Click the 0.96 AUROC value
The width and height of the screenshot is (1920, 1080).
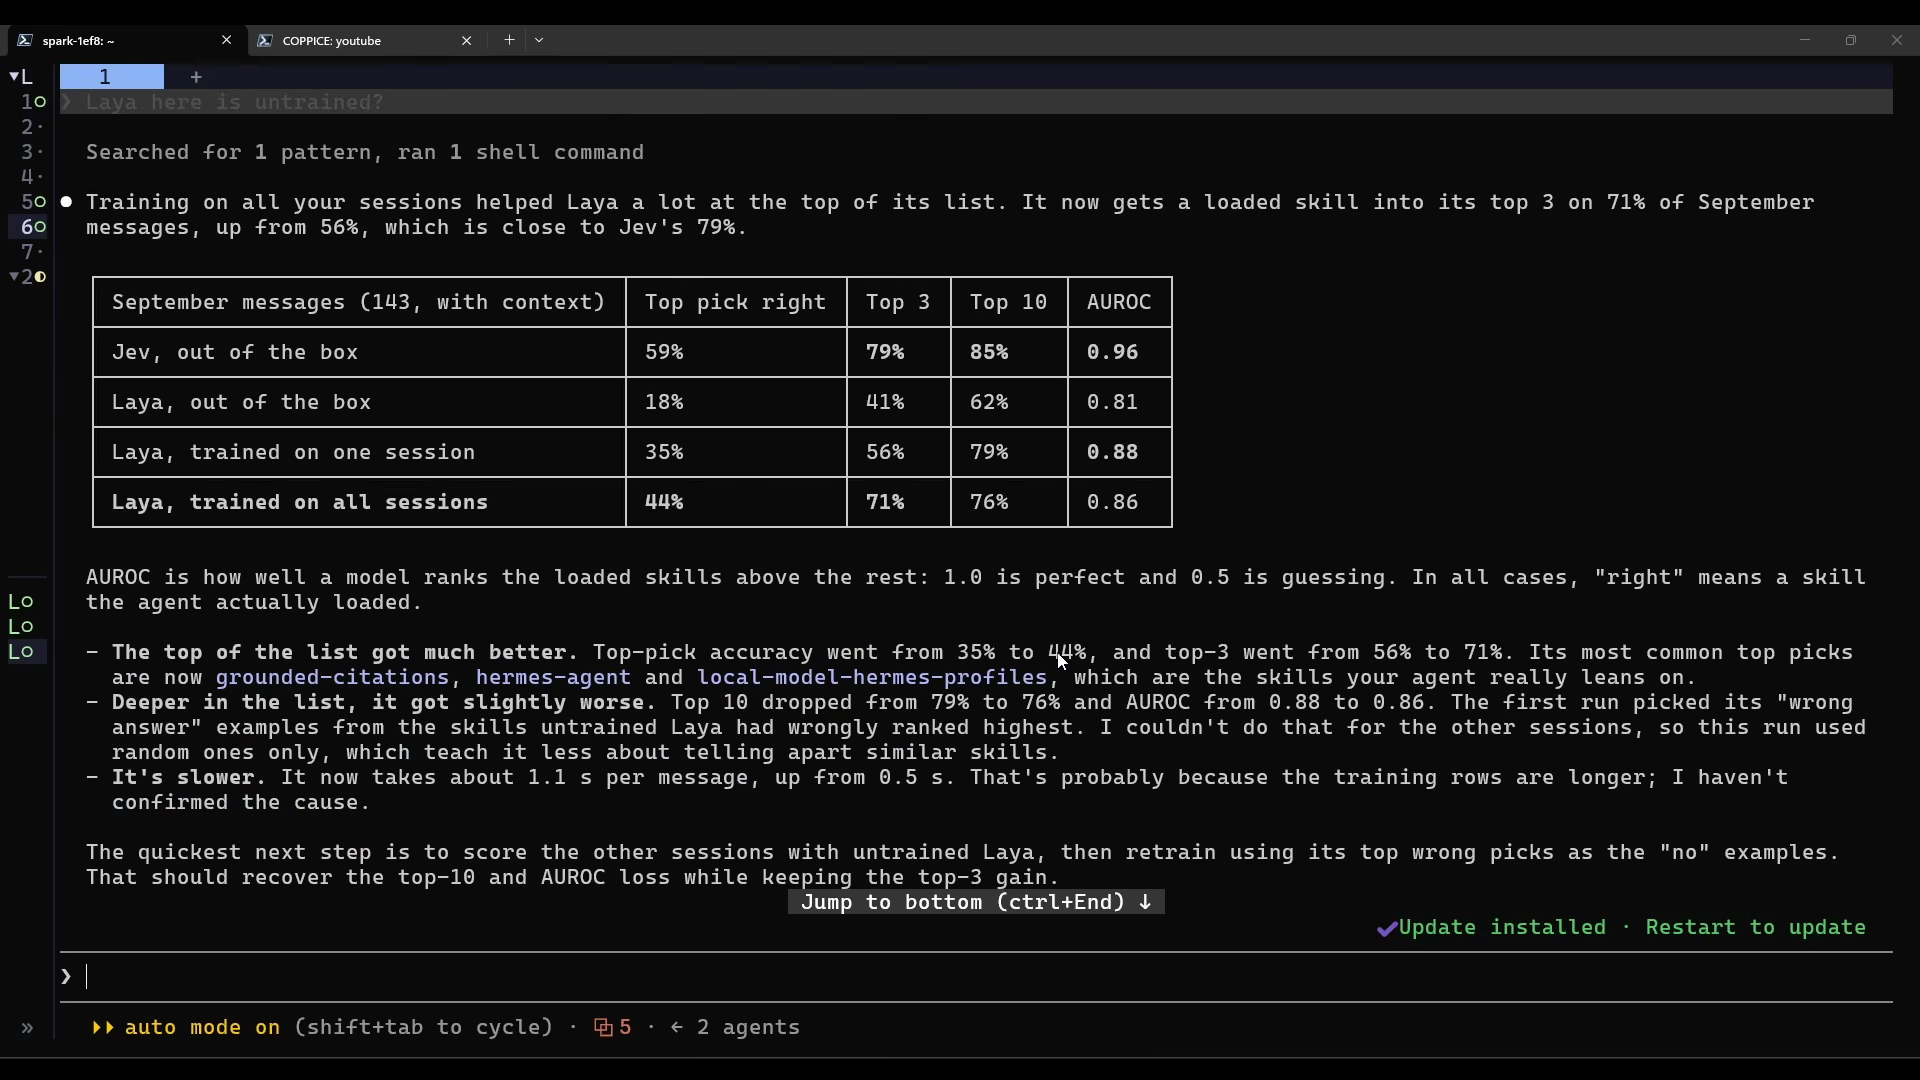tap(1112, 352)
